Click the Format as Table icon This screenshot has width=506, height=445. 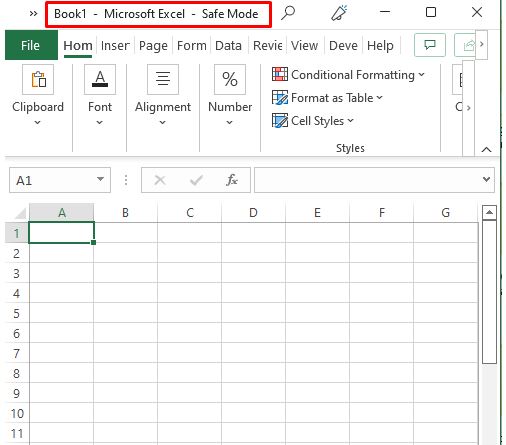pyautogui.click(x=280, y=97)
